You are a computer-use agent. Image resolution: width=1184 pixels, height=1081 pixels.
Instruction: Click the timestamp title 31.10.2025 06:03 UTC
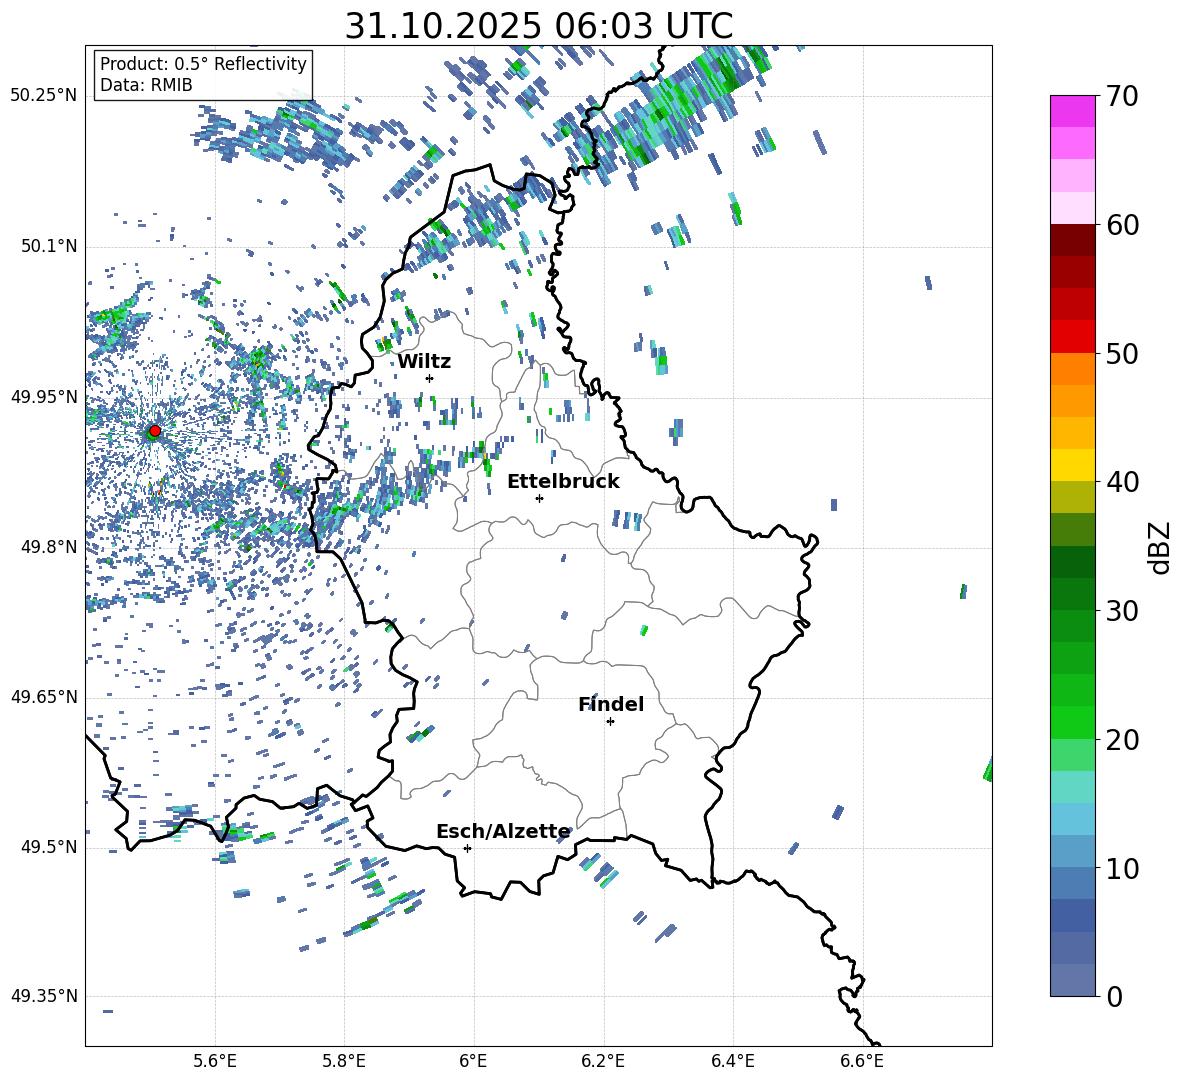[x=539, y=26]
